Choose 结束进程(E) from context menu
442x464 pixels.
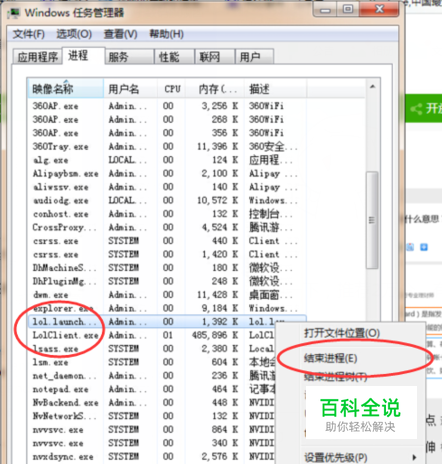330,358
